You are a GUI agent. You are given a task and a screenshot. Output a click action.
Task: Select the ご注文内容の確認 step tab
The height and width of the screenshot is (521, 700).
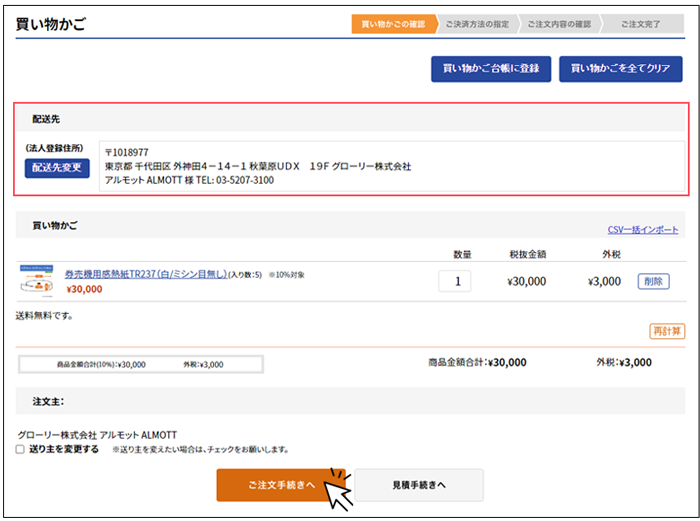click(559, 24)
